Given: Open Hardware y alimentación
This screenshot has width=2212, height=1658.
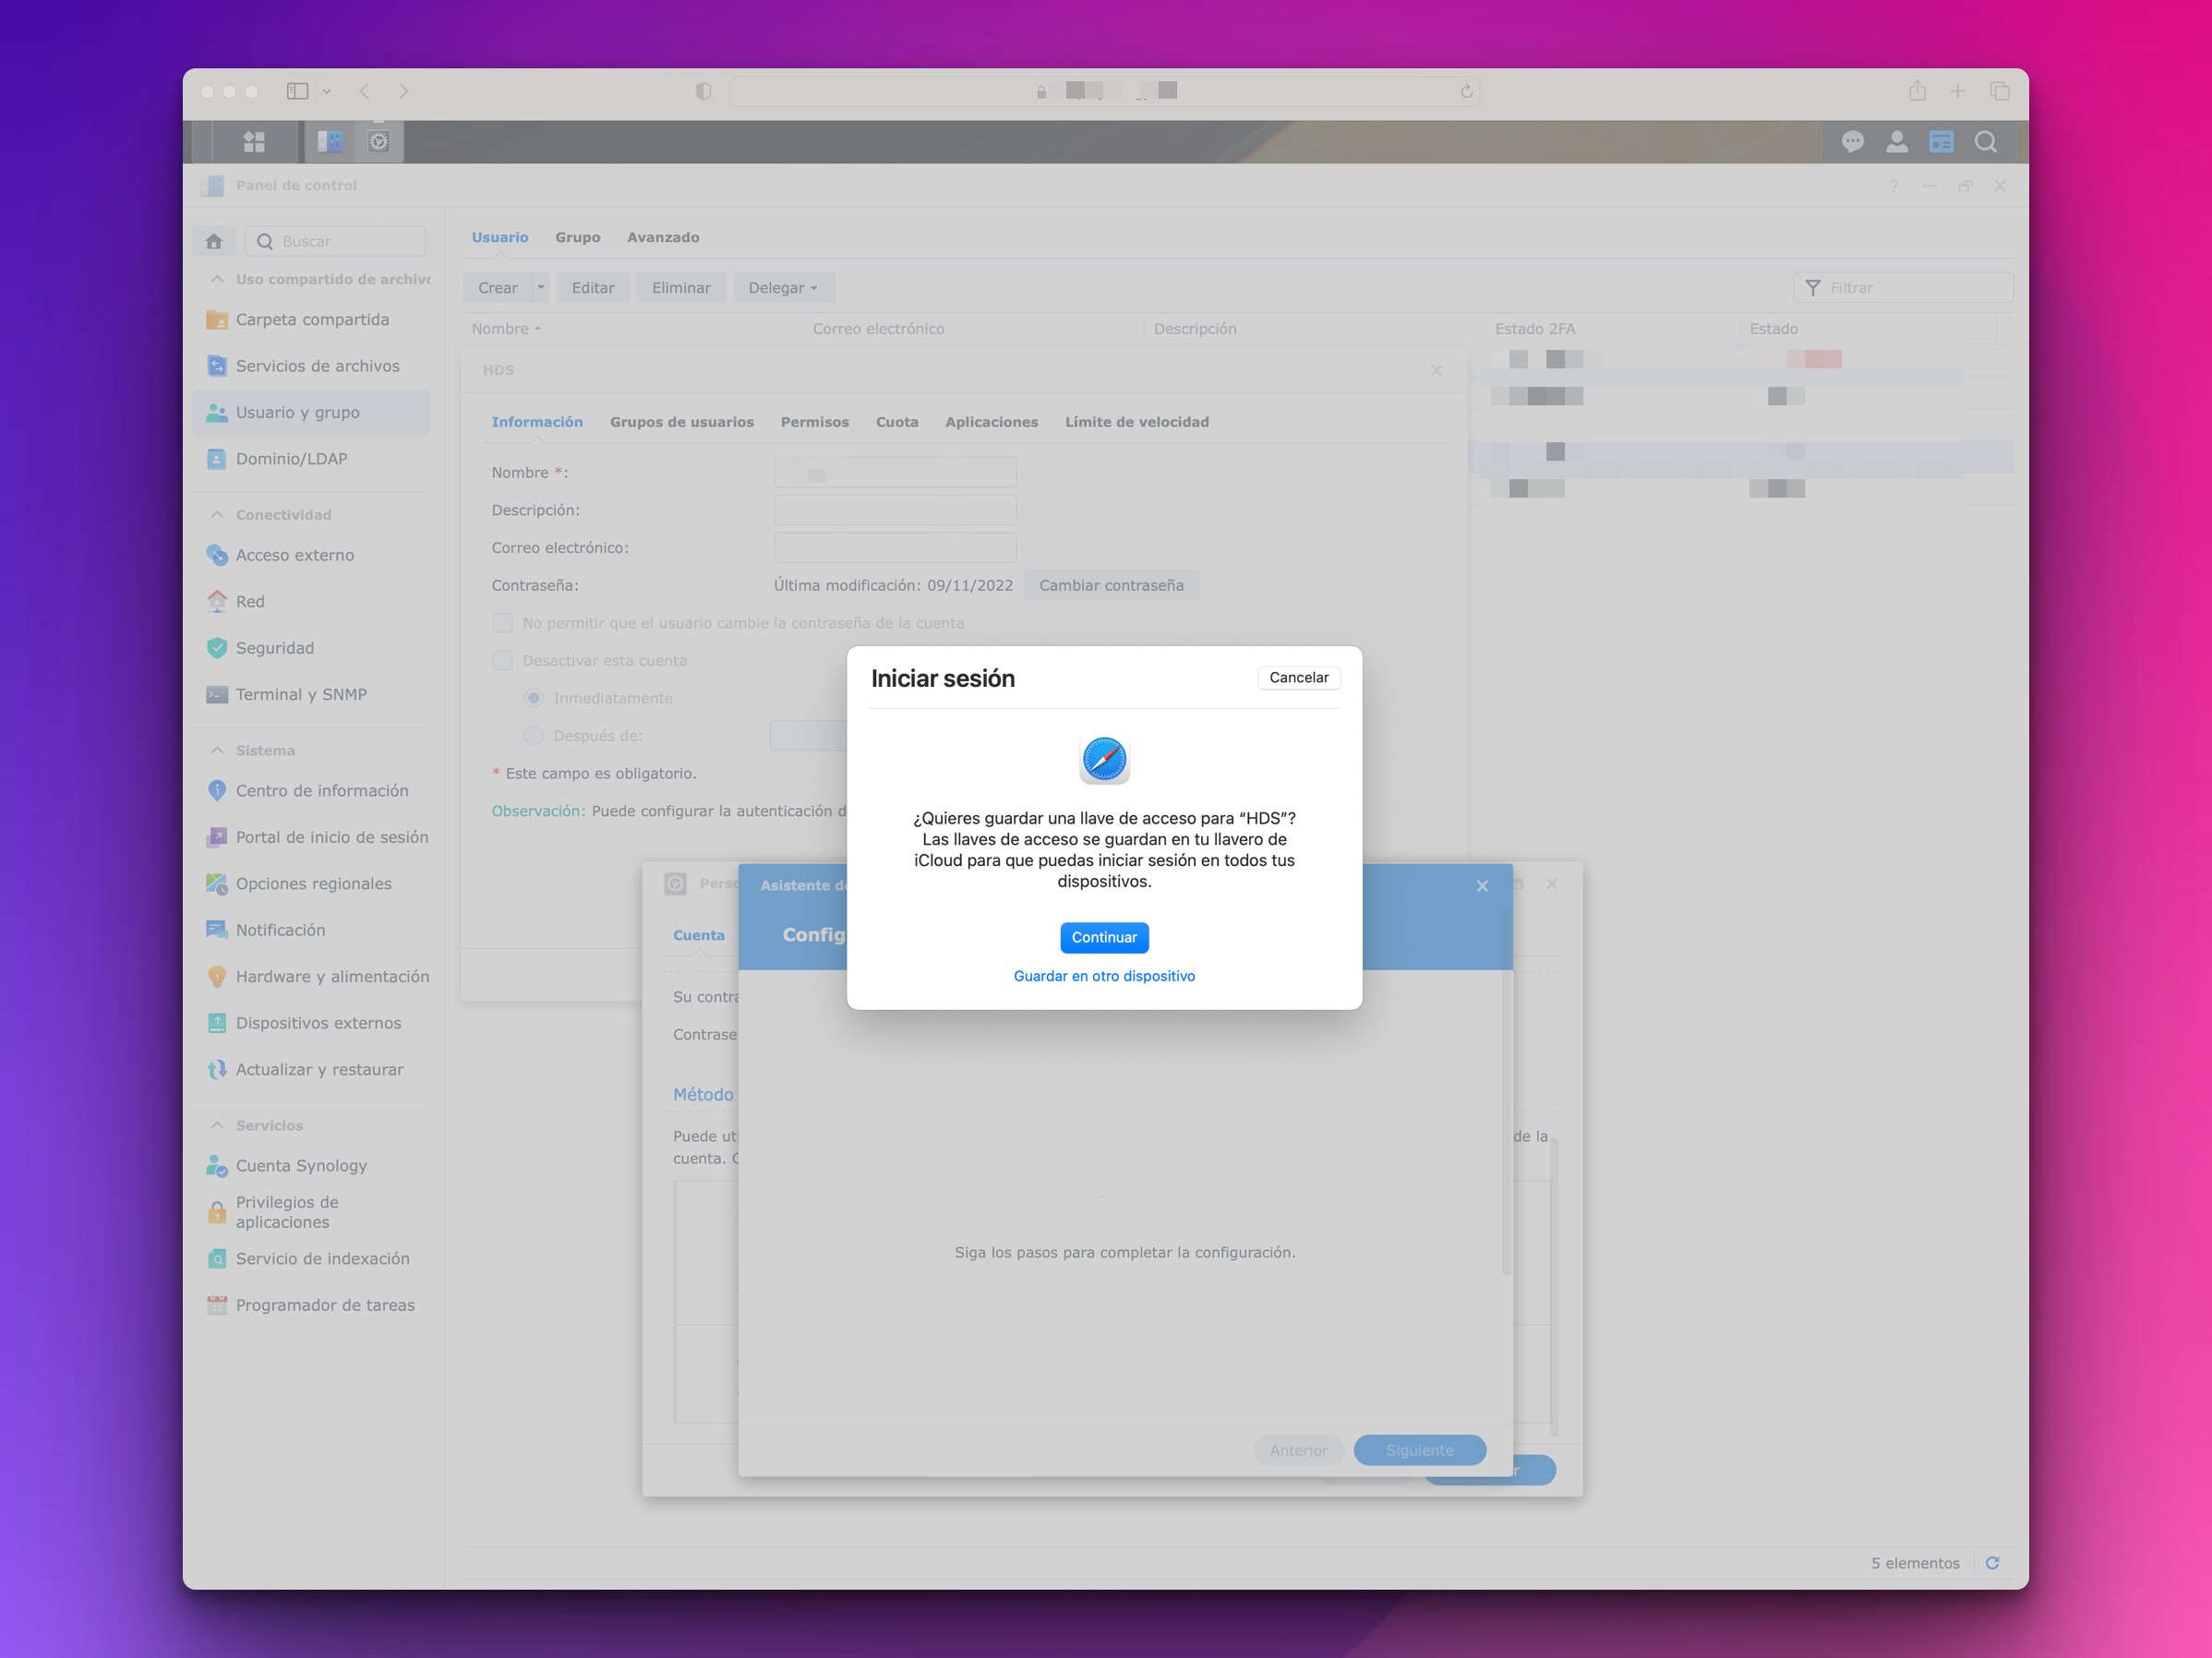Looking at the screenshot, I should click(x=311, y=976).
